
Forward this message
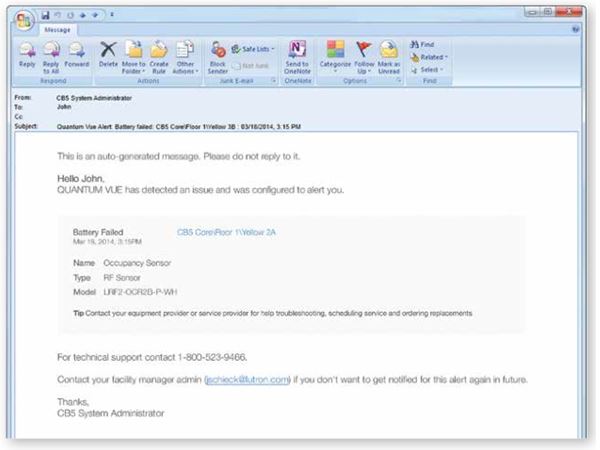(x=77, y=57)
